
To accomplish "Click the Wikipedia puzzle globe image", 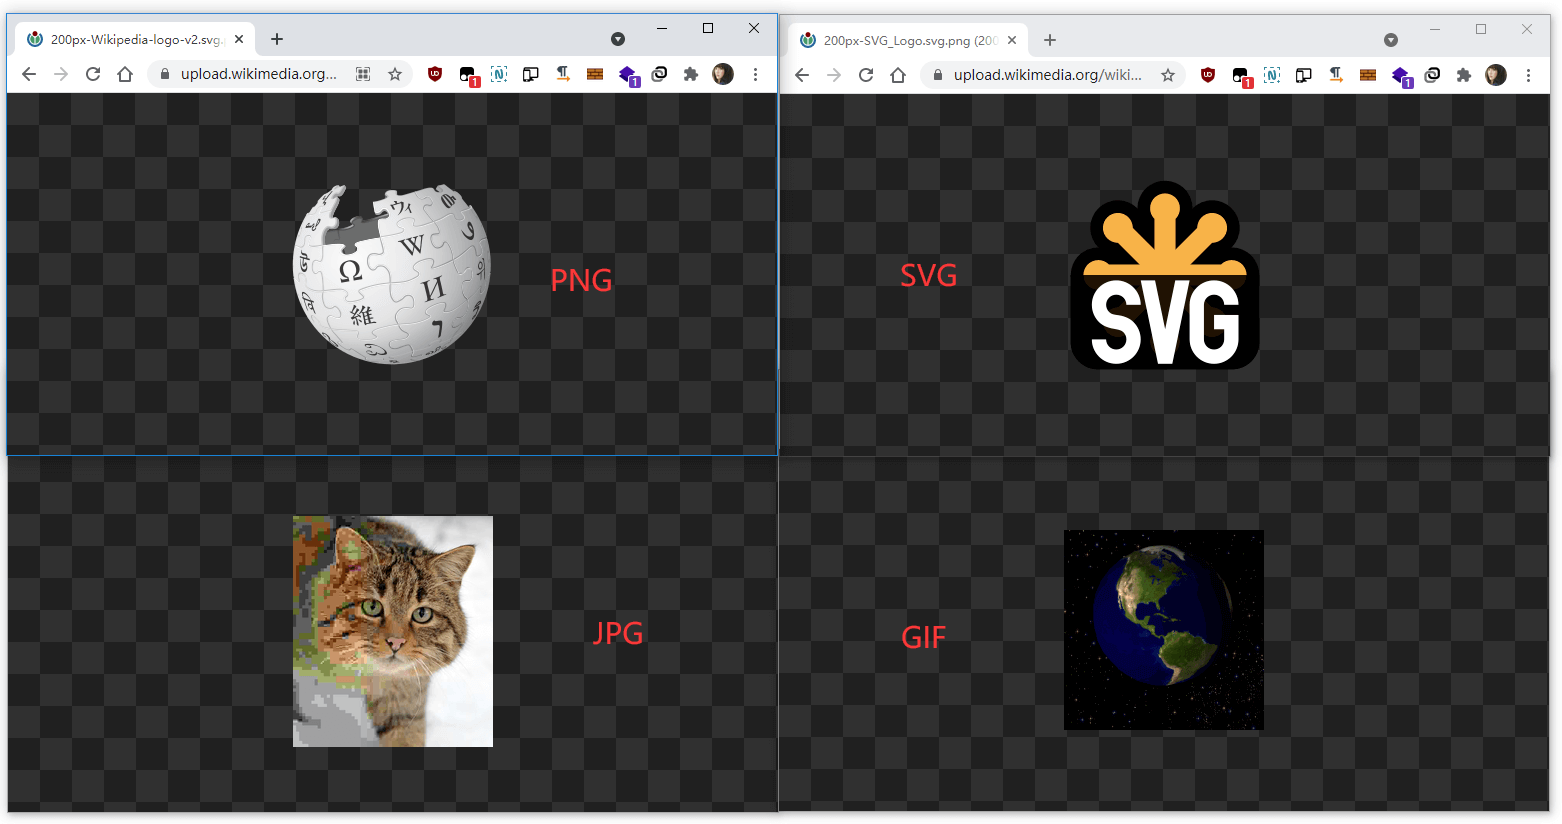I will pos(392,274).
